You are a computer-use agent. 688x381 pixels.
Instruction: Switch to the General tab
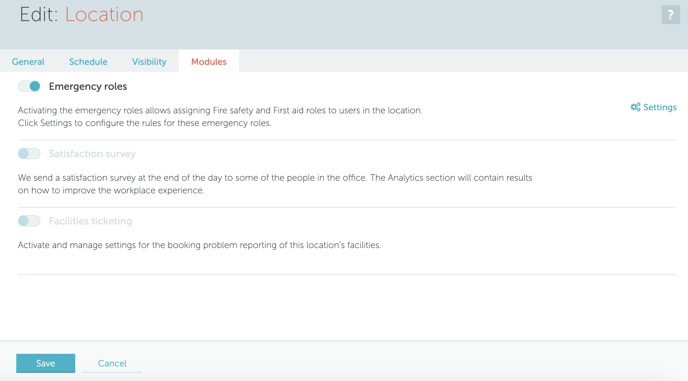[x=28, y=61]
